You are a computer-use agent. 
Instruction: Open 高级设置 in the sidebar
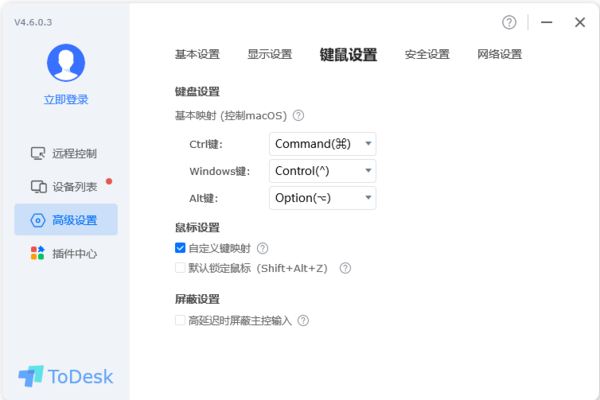tap(66, 220)
